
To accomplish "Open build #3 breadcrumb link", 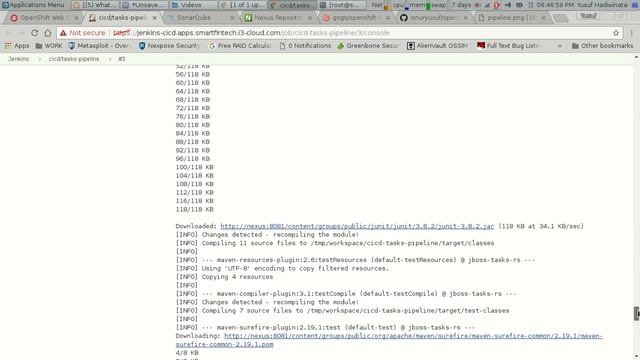I will 122,59.
